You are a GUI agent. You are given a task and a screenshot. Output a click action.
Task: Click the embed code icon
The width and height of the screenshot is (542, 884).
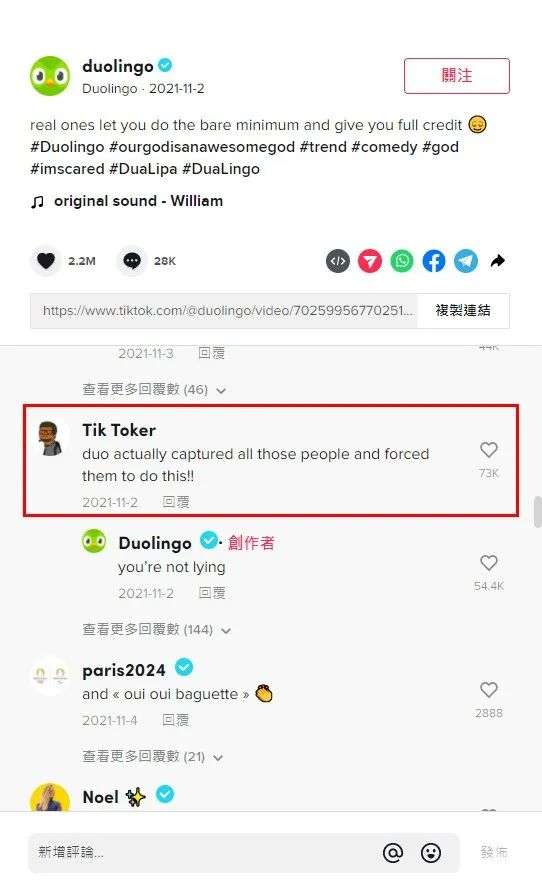(338, 261)
